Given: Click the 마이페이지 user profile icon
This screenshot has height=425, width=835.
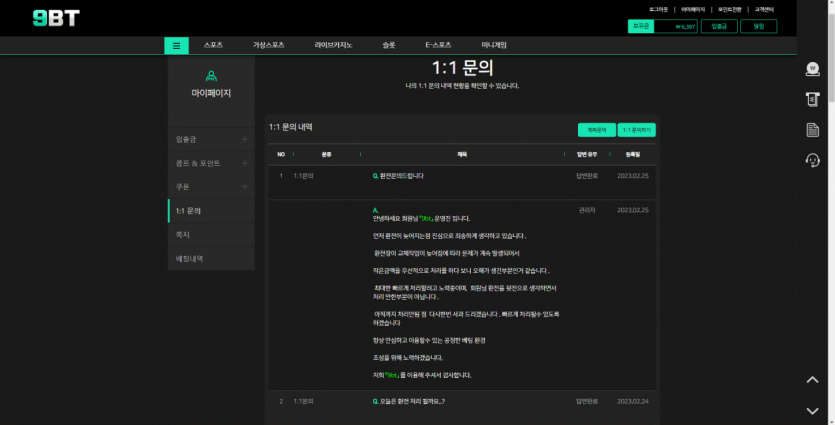Looking at the screenshot, I should [x=211, y=76].
